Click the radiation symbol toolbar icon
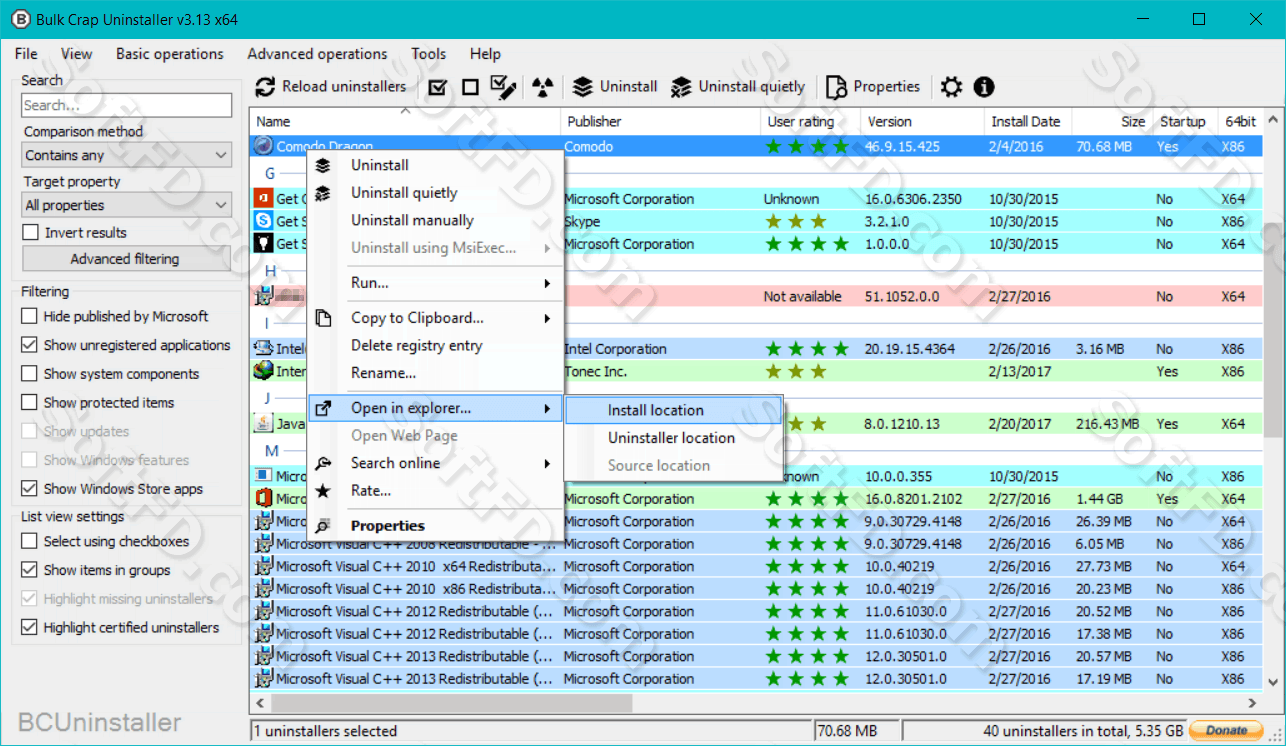This screenshot has width=1286, height=746. (x=542, y=87)
